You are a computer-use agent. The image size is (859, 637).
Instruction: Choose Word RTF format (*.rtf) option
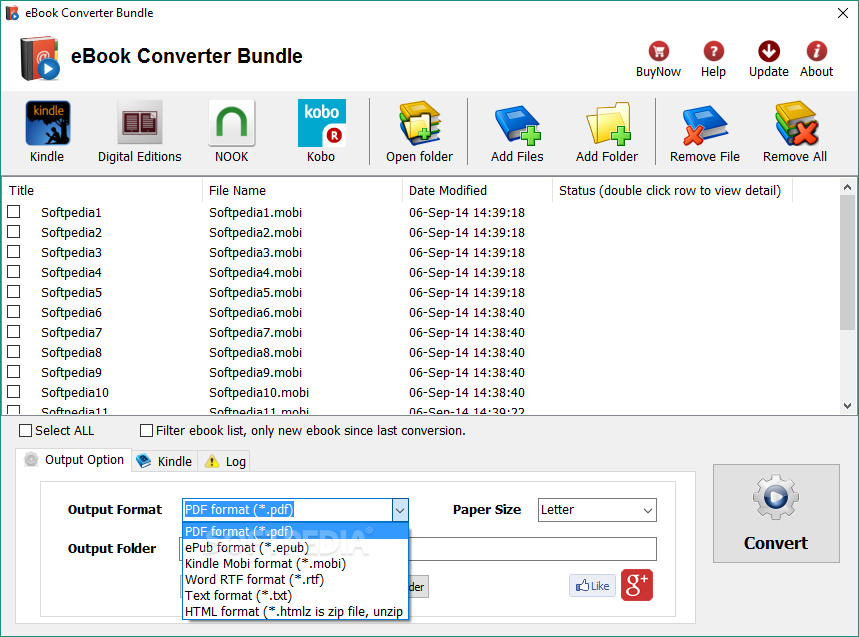click(x=295, y=579)
